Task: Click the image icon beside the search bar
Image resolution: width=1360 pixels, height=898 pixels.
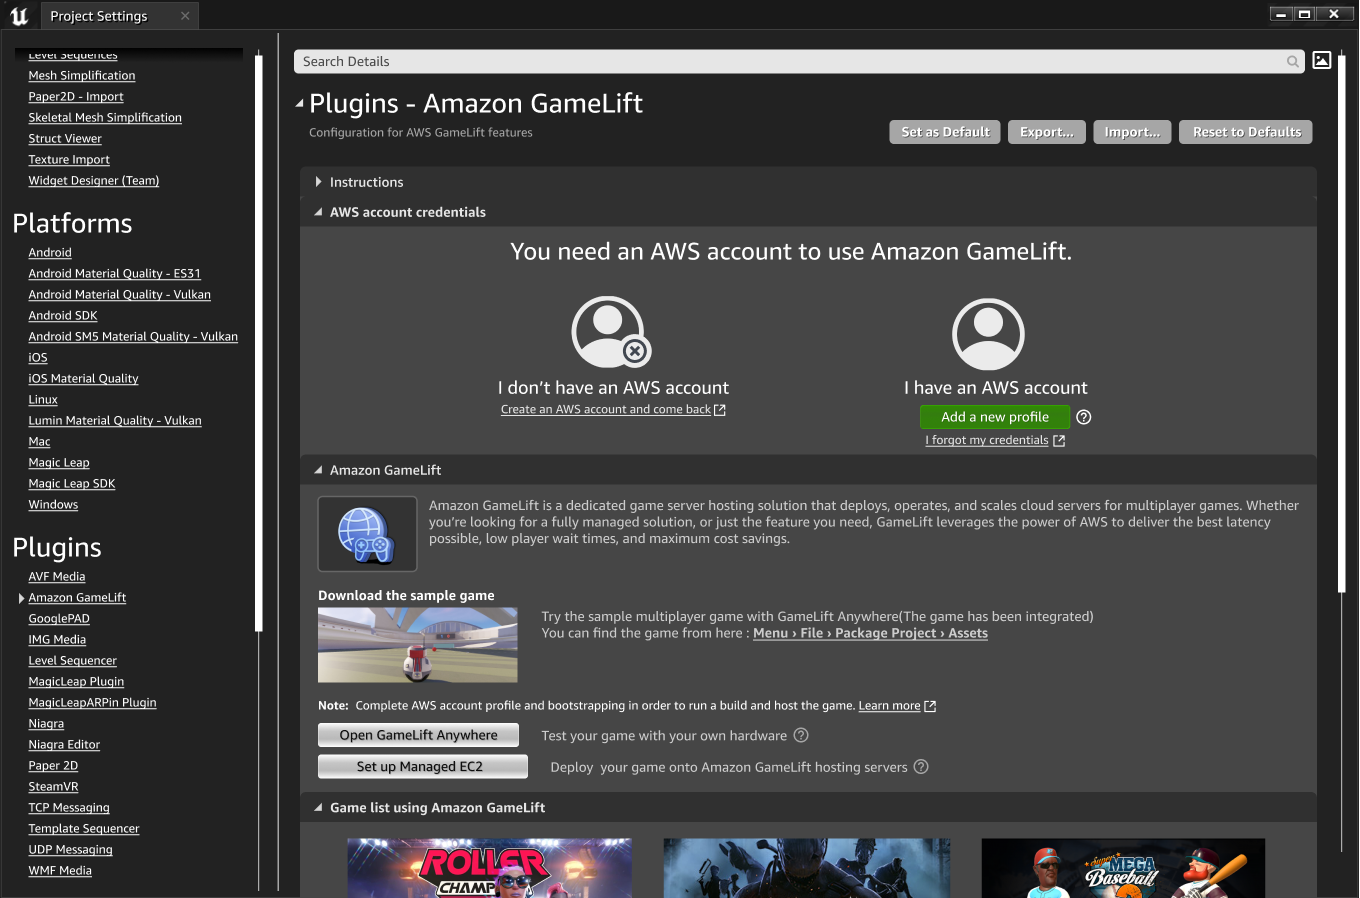Action: point(1322,61)
